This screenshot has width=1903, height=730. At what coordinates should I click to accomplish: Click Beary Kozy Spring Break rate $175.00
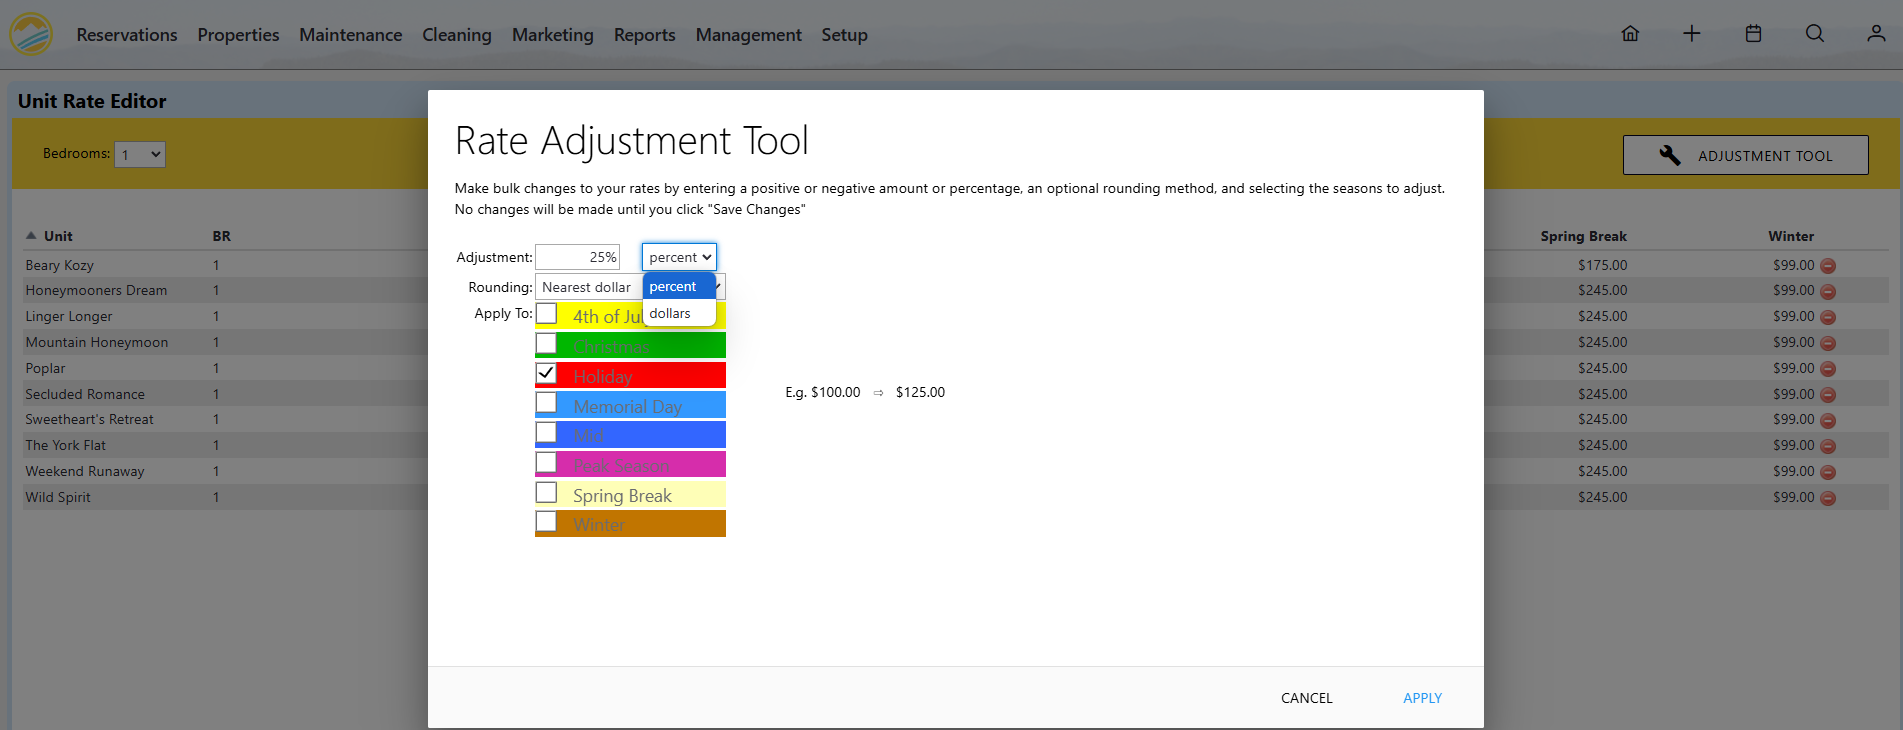(x=1602, y=265)
